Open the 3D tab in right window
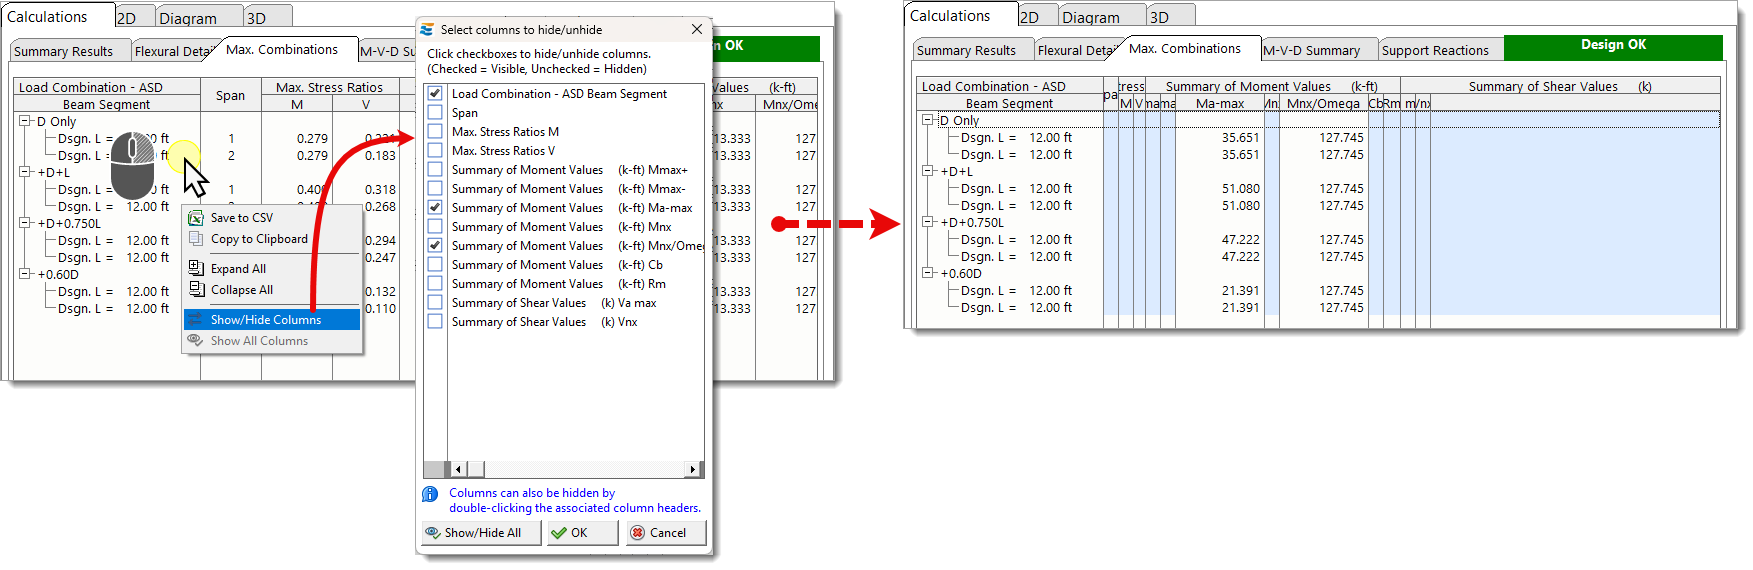1753x570 pixels. tap(1171, 17)
